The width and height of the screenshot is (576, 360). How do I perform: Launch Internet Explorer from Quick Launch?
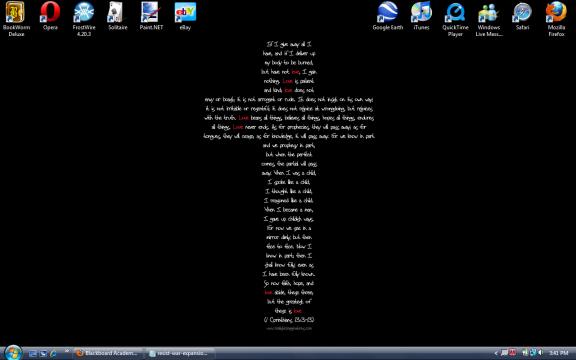54,354
